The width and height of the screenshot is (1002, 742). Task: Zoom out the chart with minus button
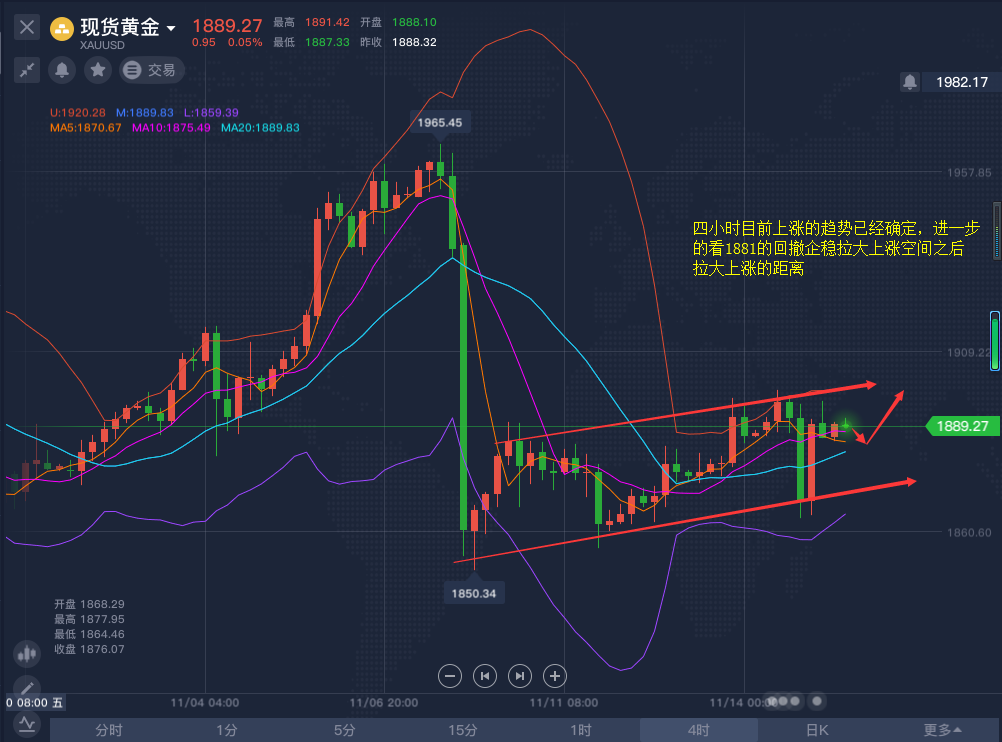coord(450,676)
